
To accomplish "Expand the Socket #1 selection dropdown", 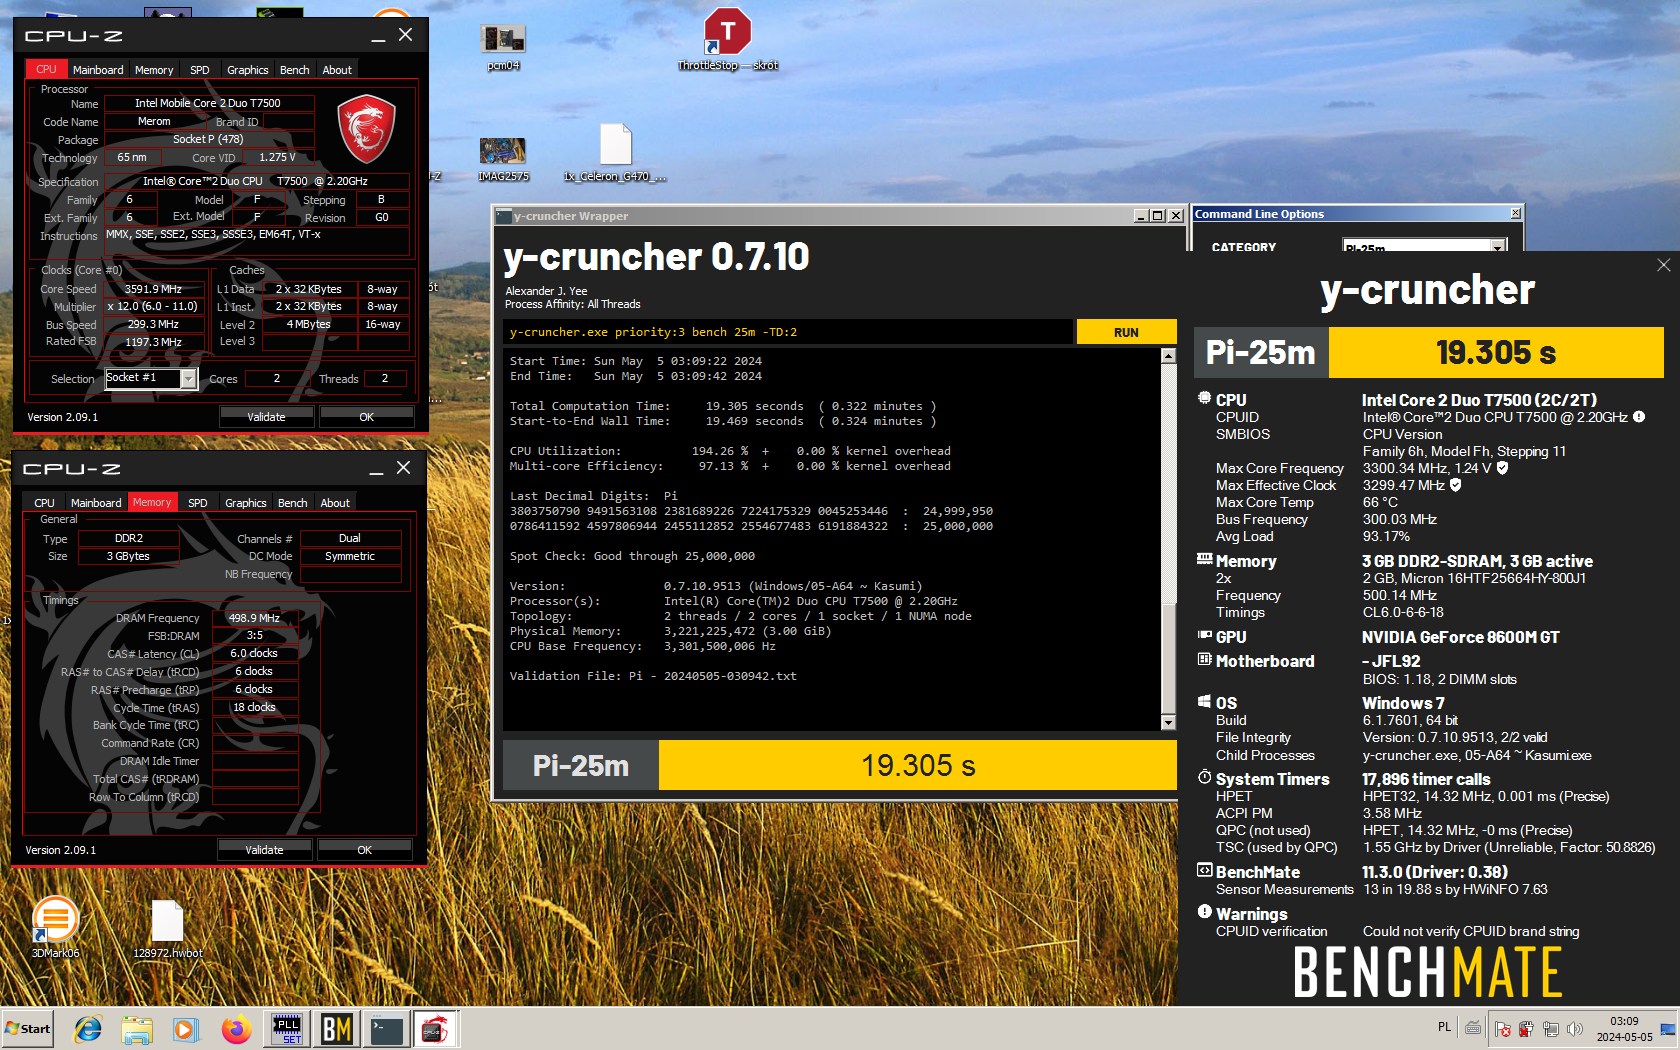I will 188,379.
